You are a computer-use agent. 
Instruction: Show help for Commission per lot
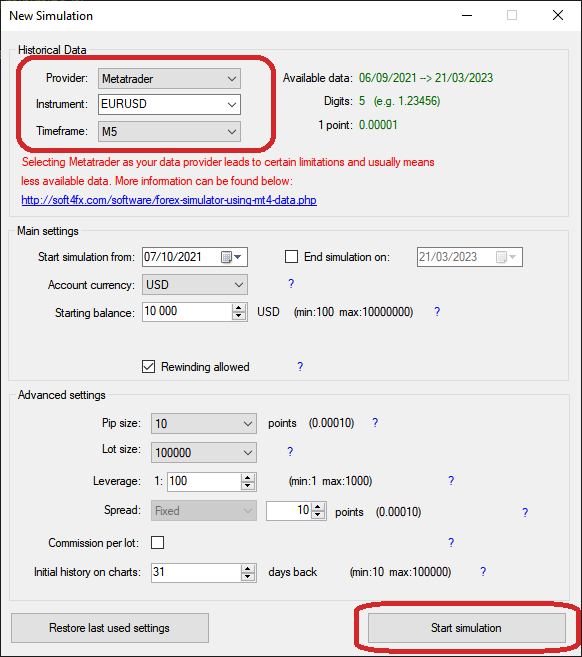click(451, 543)
